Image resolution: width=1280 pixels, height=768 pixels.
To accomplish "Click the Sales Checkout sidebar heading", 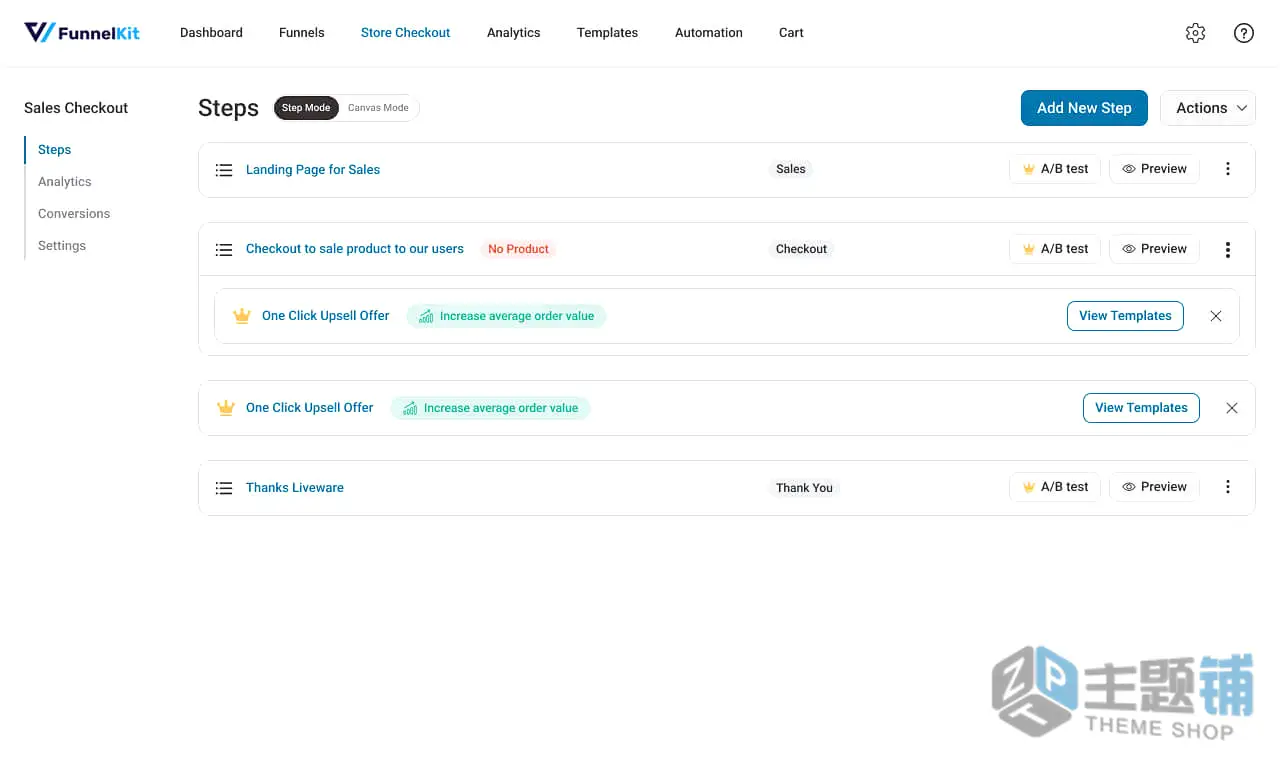I will point(76,108).
